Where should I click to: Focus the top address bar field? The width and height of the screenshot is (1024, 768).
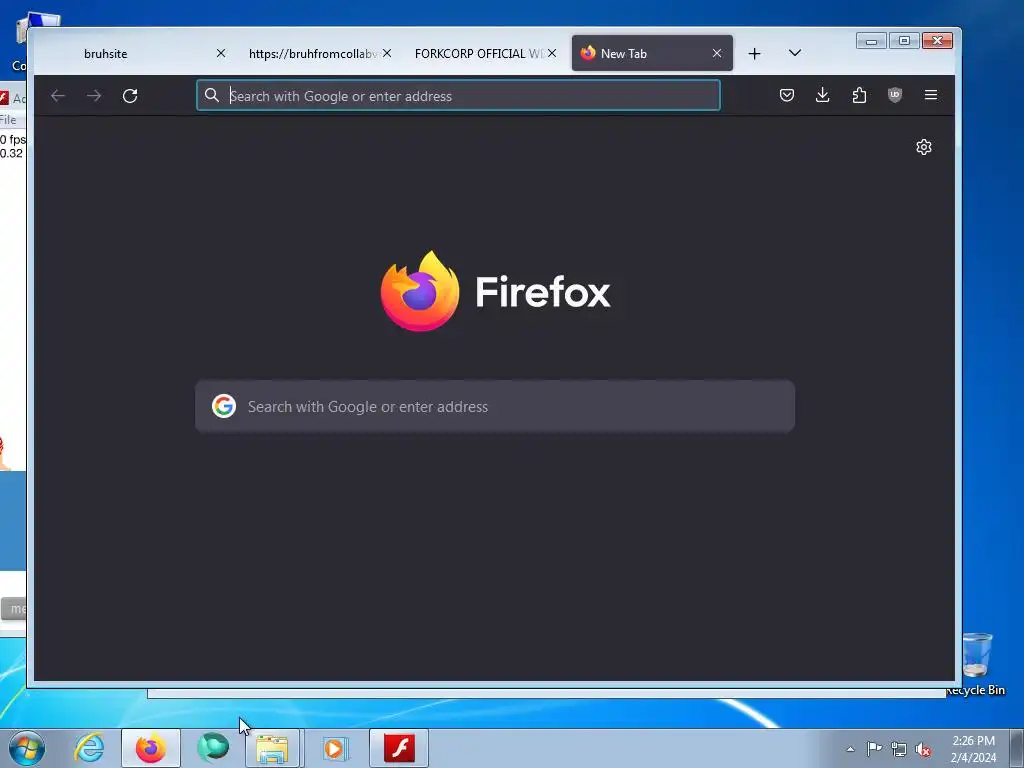pyautogui.click(x=458, y=95)
